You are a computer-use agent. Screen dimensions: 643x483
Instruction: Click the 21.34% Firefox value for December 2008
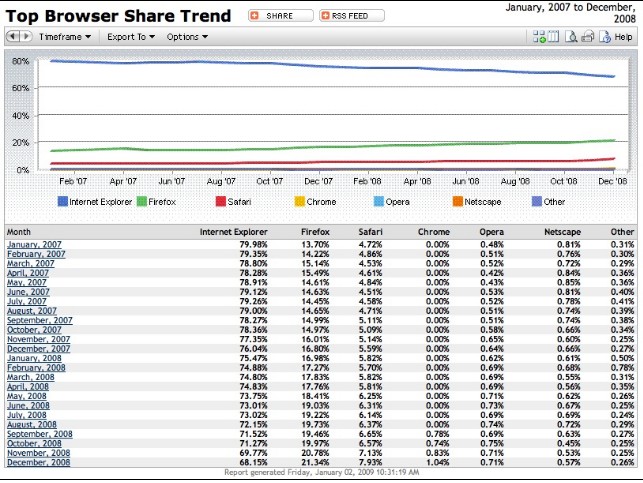click(315, 462)
